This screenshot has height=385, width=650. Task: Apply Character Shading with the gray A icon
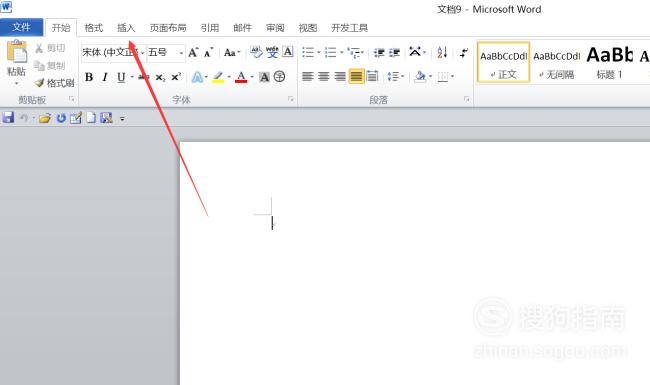pos(264,77)
